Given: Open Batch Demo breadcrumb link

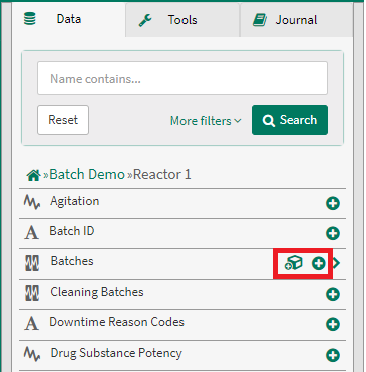Looking at the screenshot, I should point(87,174).
